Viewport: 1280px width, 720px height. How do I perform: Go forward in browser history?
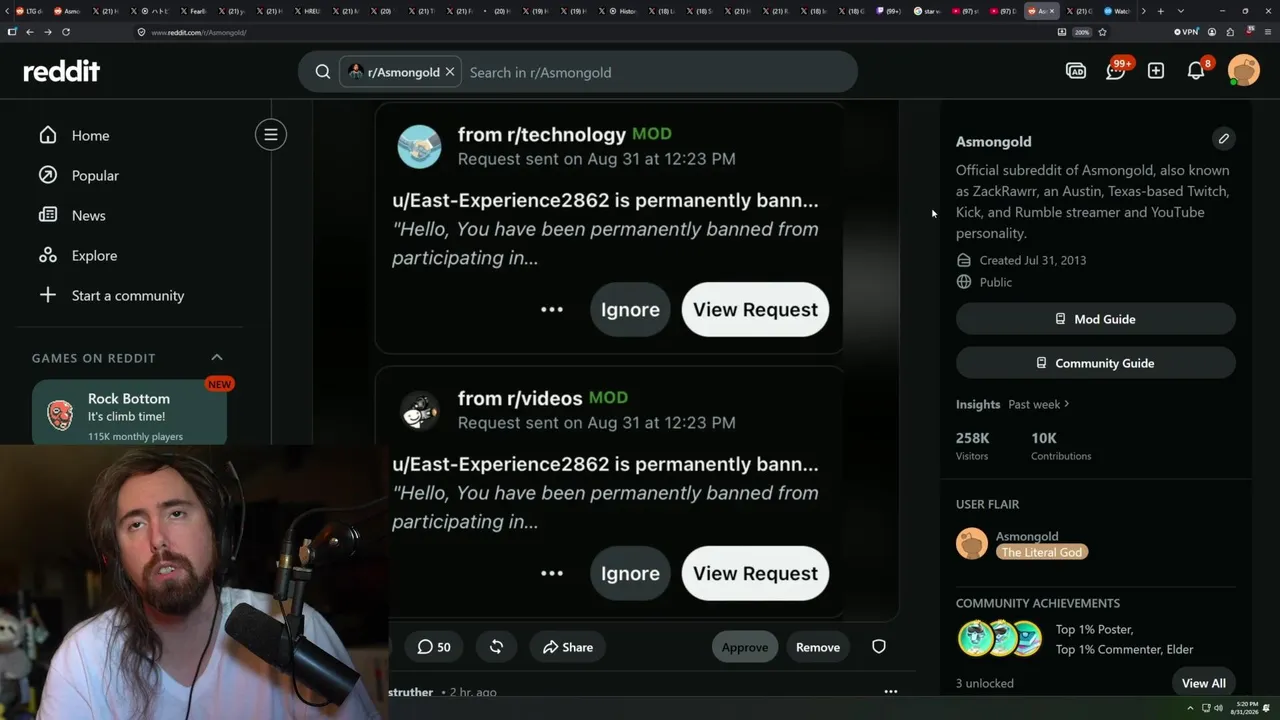click(x=48, y=32)
